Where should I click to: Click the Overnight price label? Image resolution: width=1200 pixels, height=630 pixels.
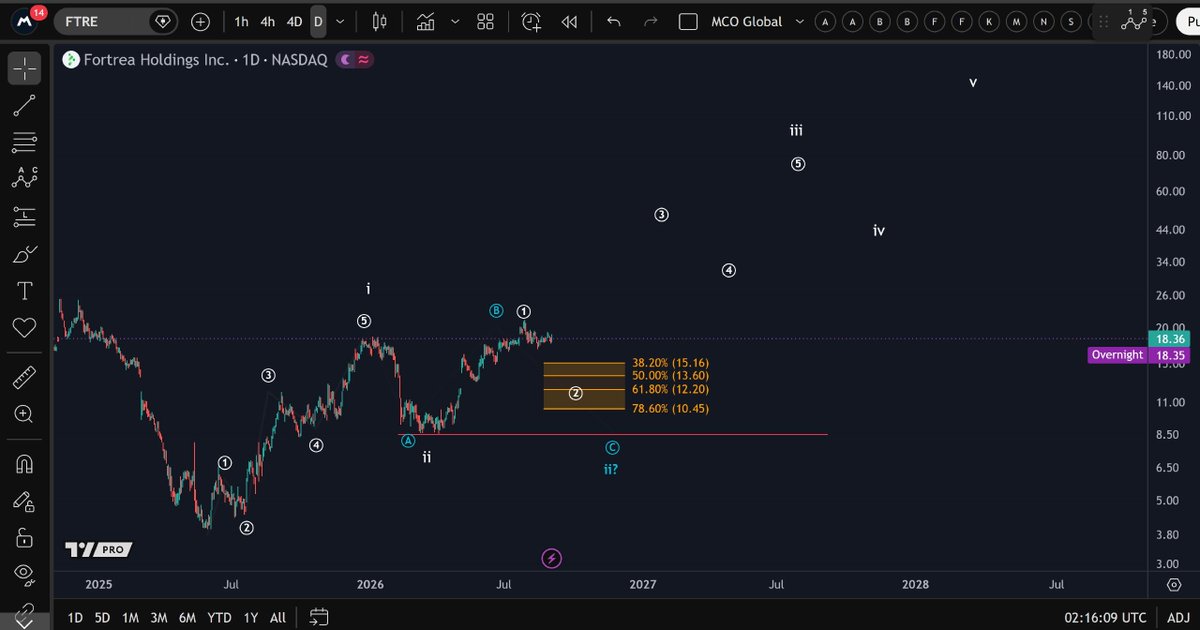coord(1117,355)
